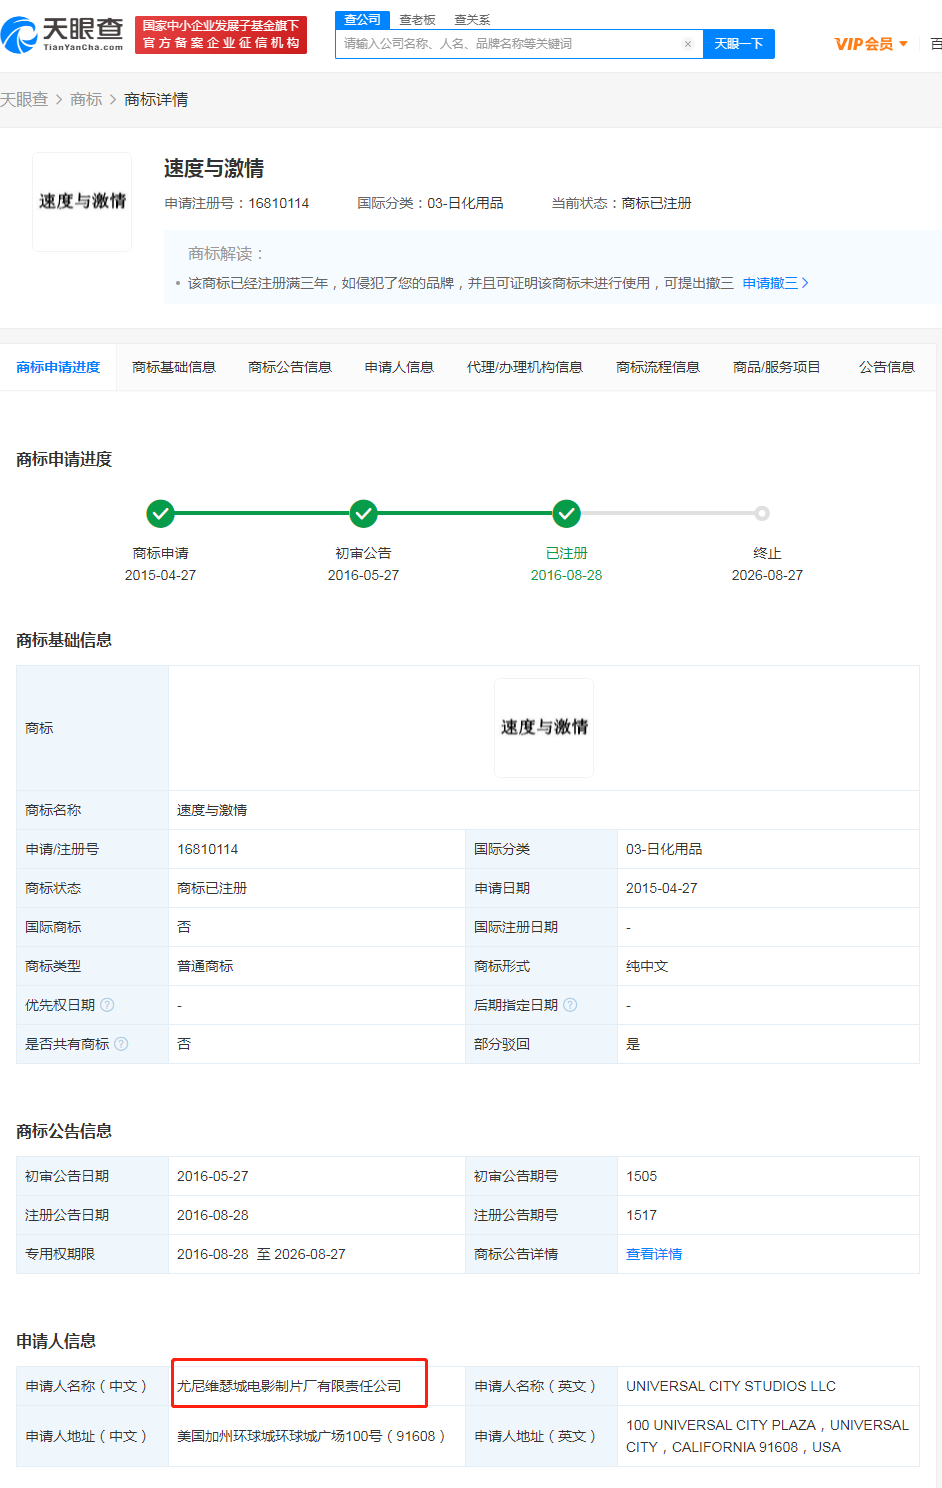Open the help icon beside 优先权日期

point(108,1005)
